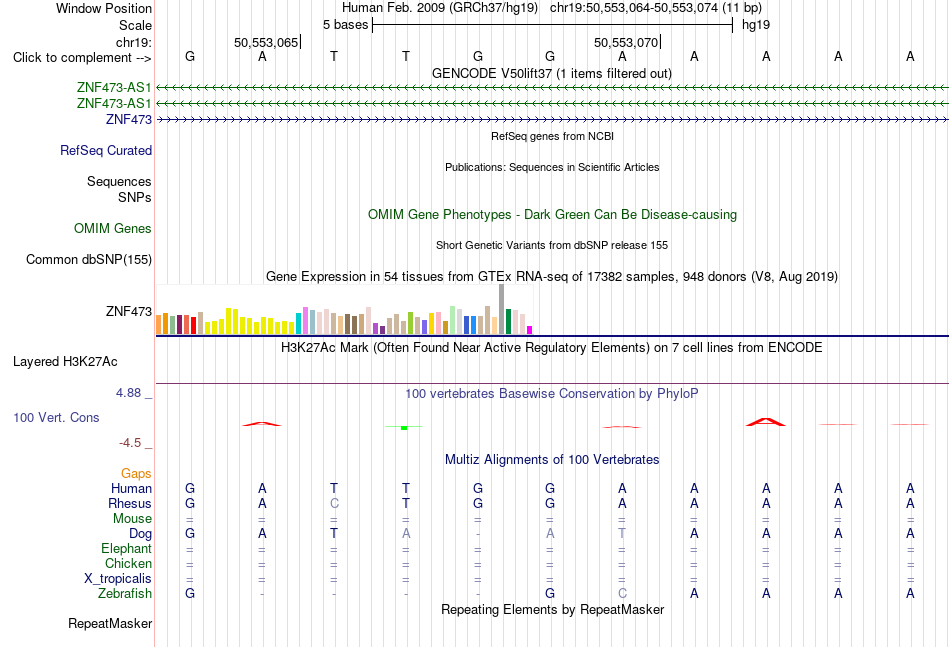Open the OMIM Gene Phenotypes track title
Viewport: 950px width, 647px height.
552,214
